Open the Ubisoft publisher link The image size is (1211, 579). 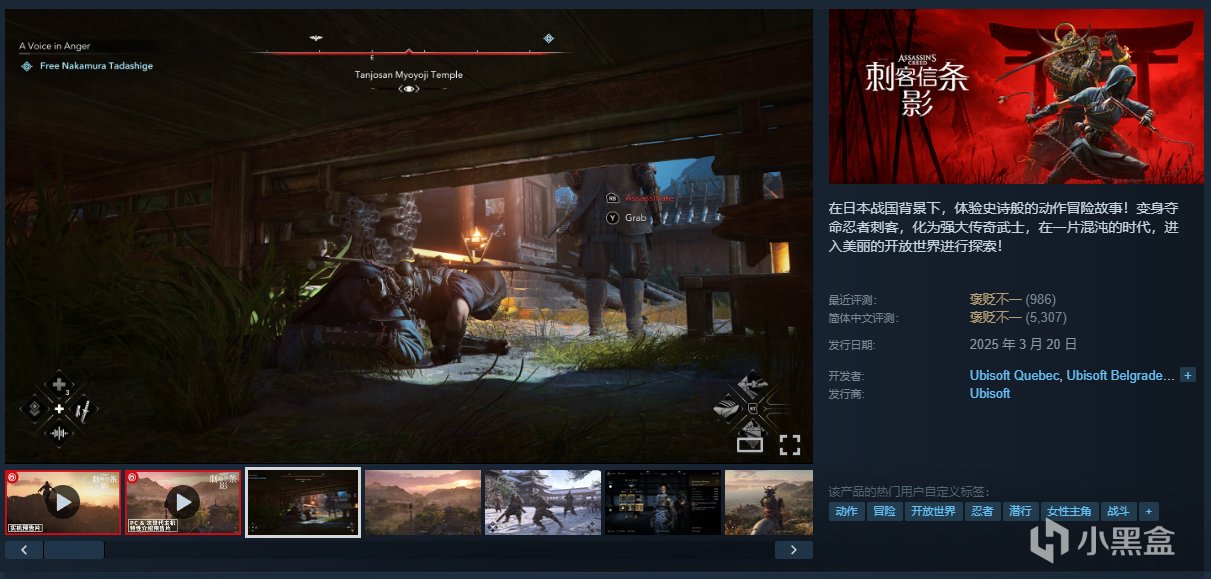[x=990, y=394]
